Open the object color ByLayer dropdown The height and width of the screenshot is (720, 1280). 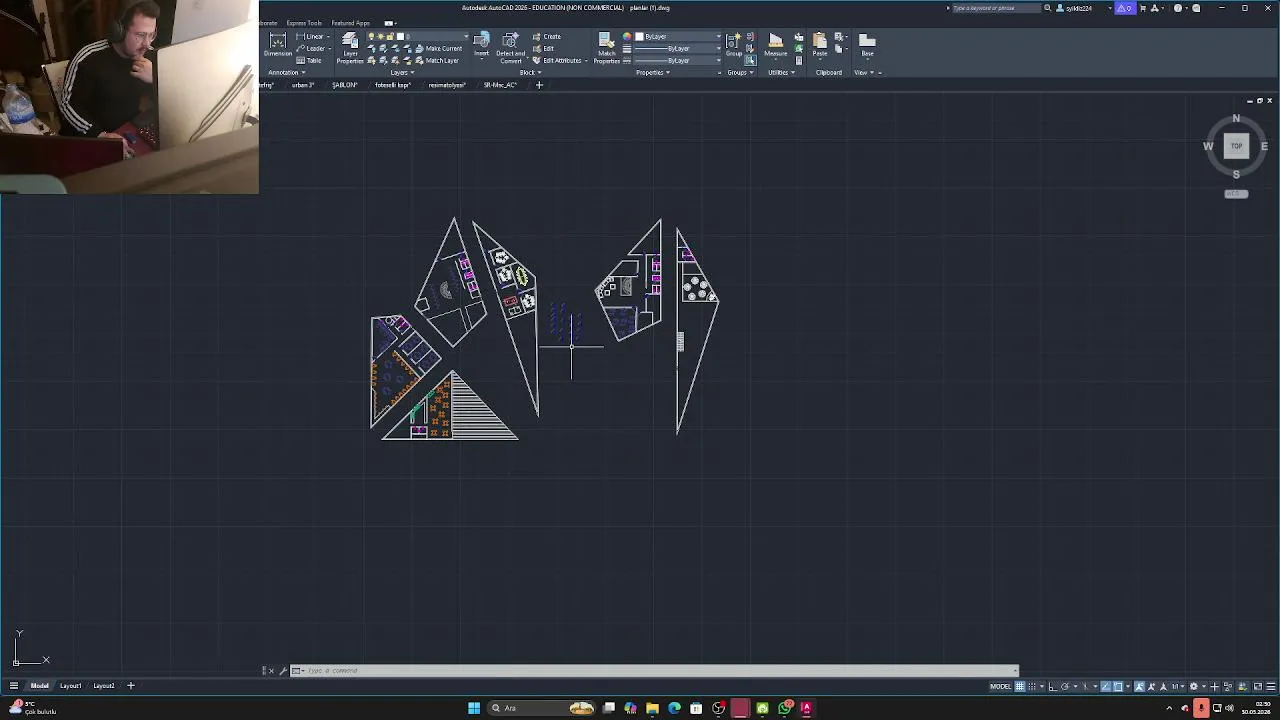point(678,36)
